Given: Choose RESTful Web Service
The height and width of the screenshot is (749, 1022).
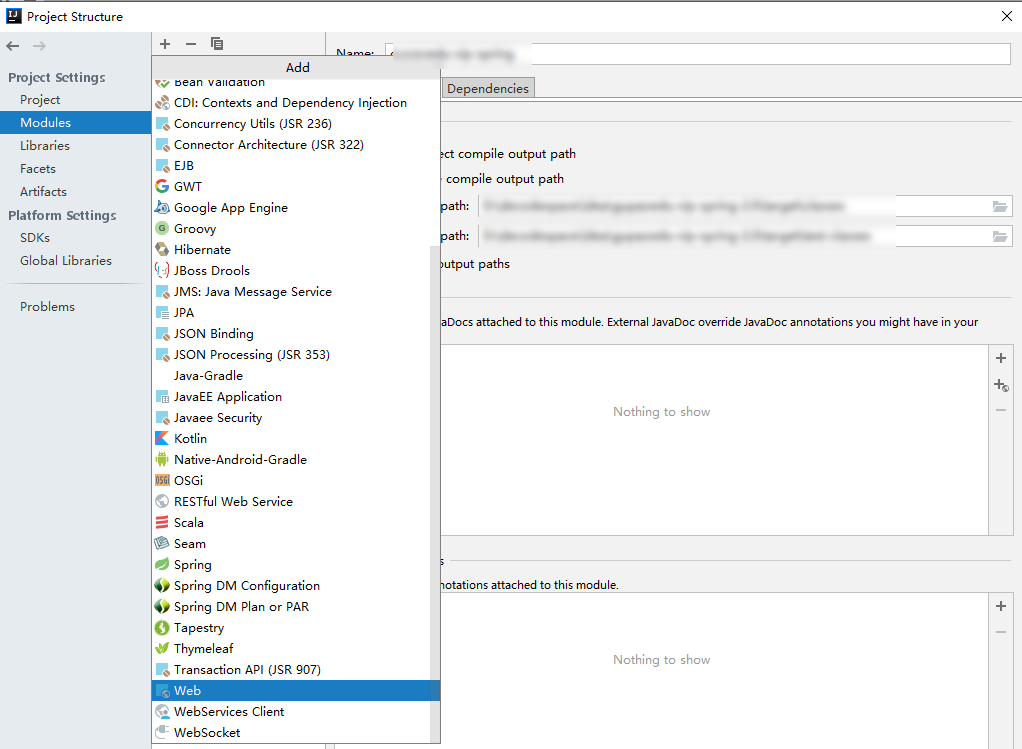Looking at the screenshot, I should (x=291, y=501).
